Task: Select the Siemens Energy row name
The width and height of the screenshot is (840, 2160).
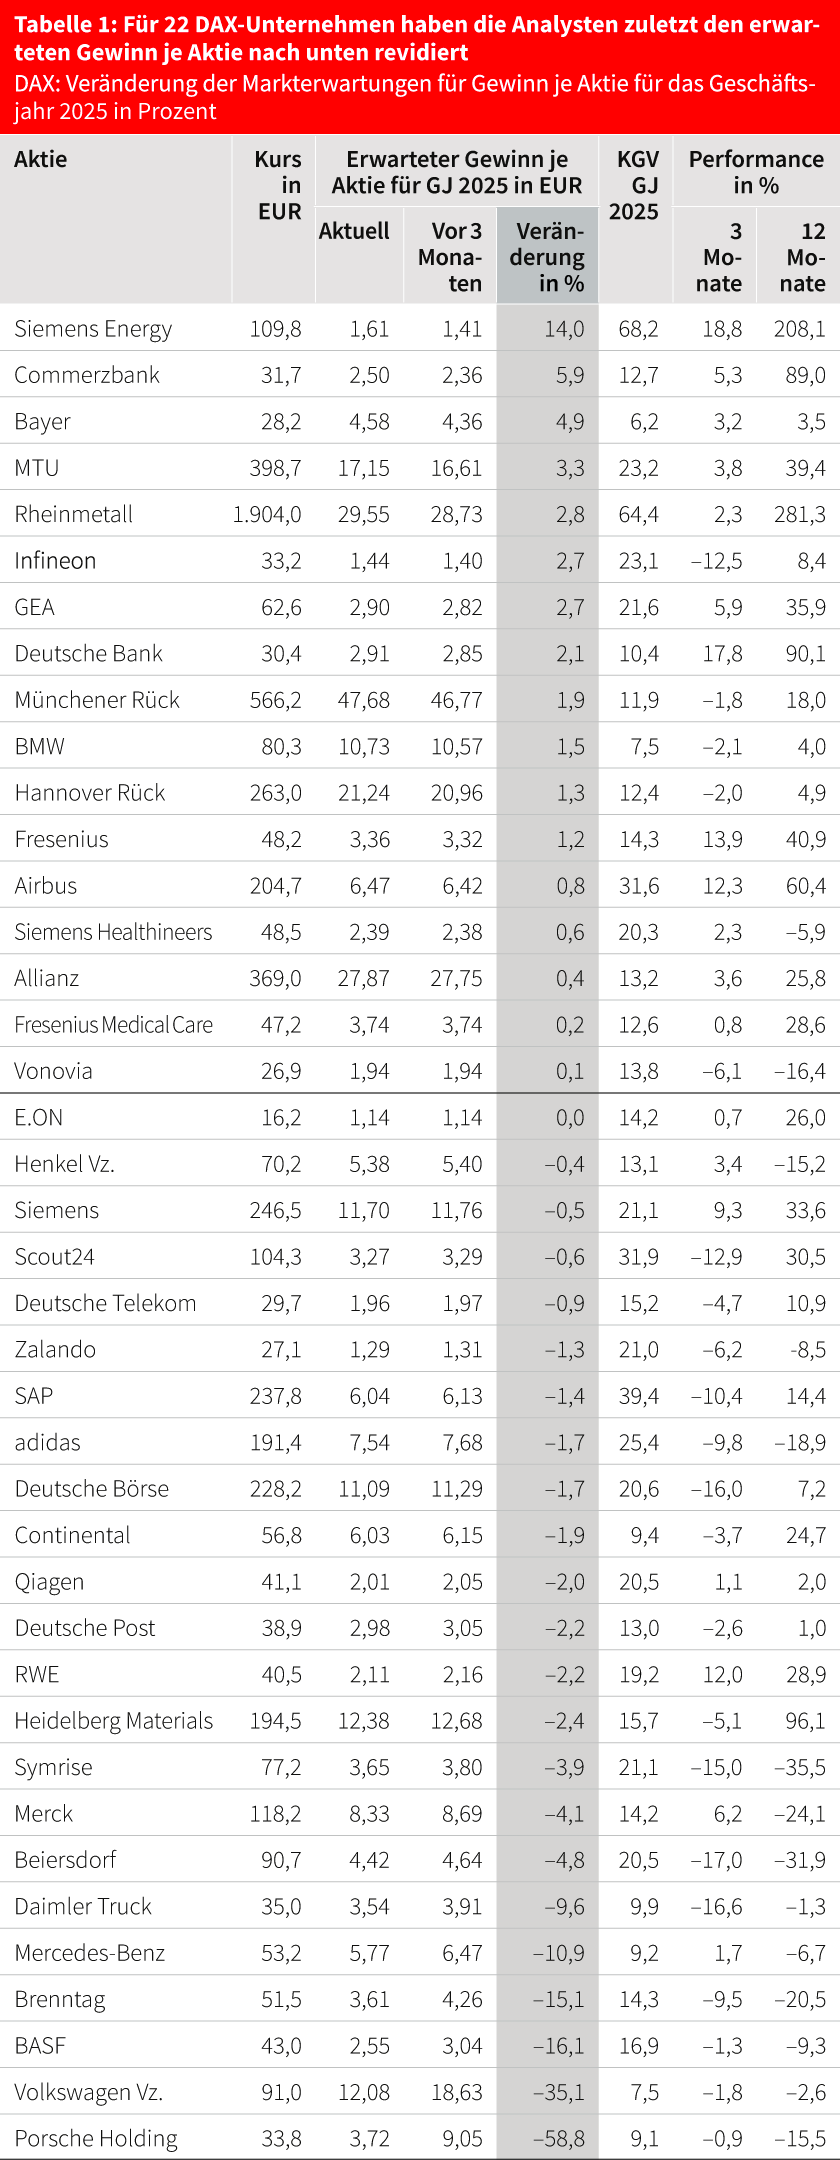Action: pos(93,329)
